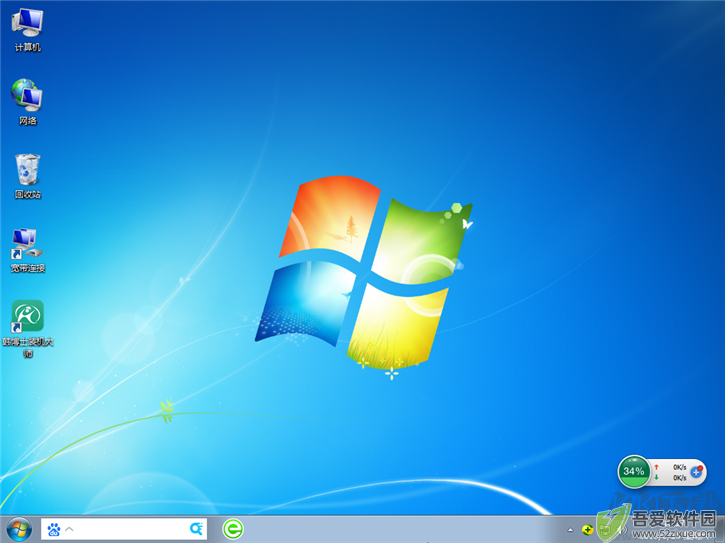This screenshot has width=725, height=543.
Task: Click the blue search magnifier in taskbar
Action: pos(196,529)
